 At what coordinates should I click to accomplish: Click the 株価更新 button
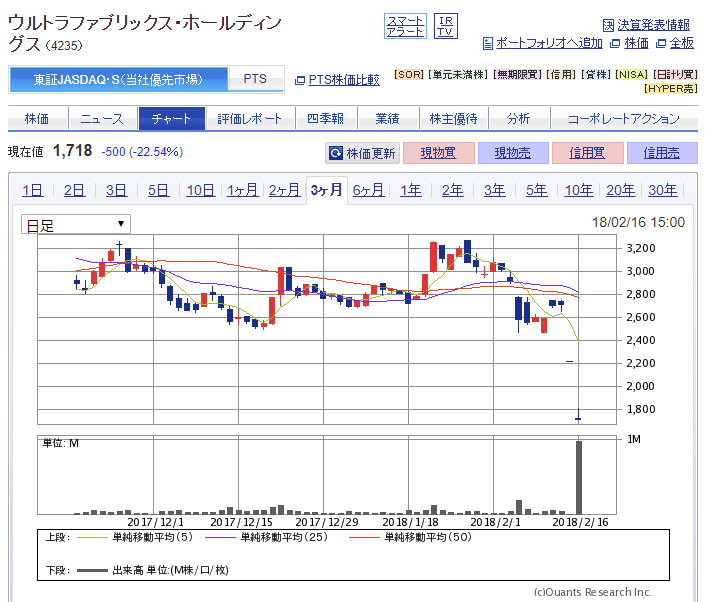click(363, 153)
